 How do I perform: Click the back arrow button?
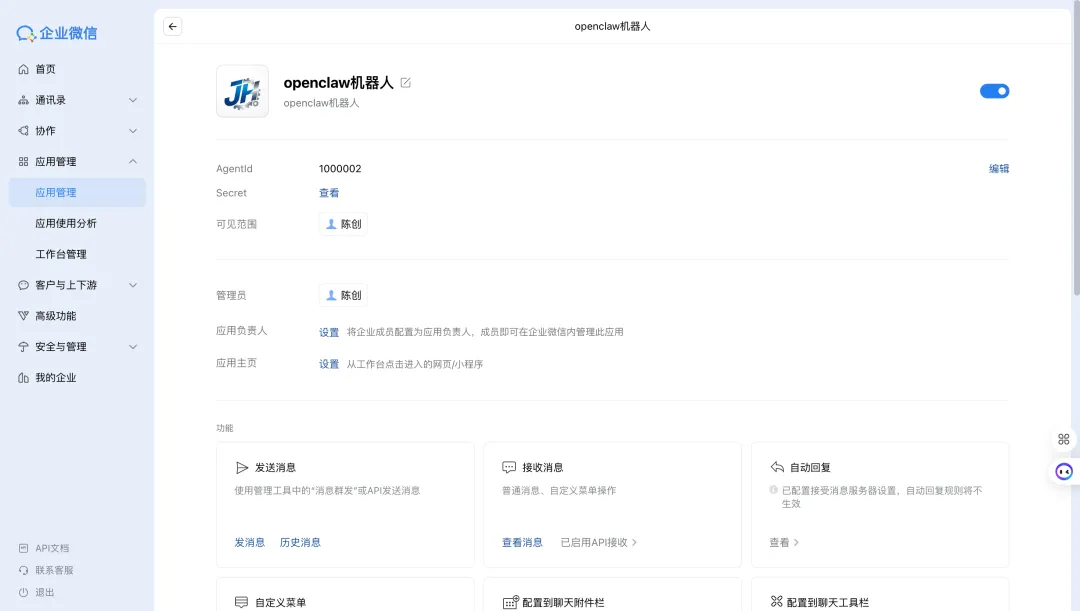pos(172,26)
